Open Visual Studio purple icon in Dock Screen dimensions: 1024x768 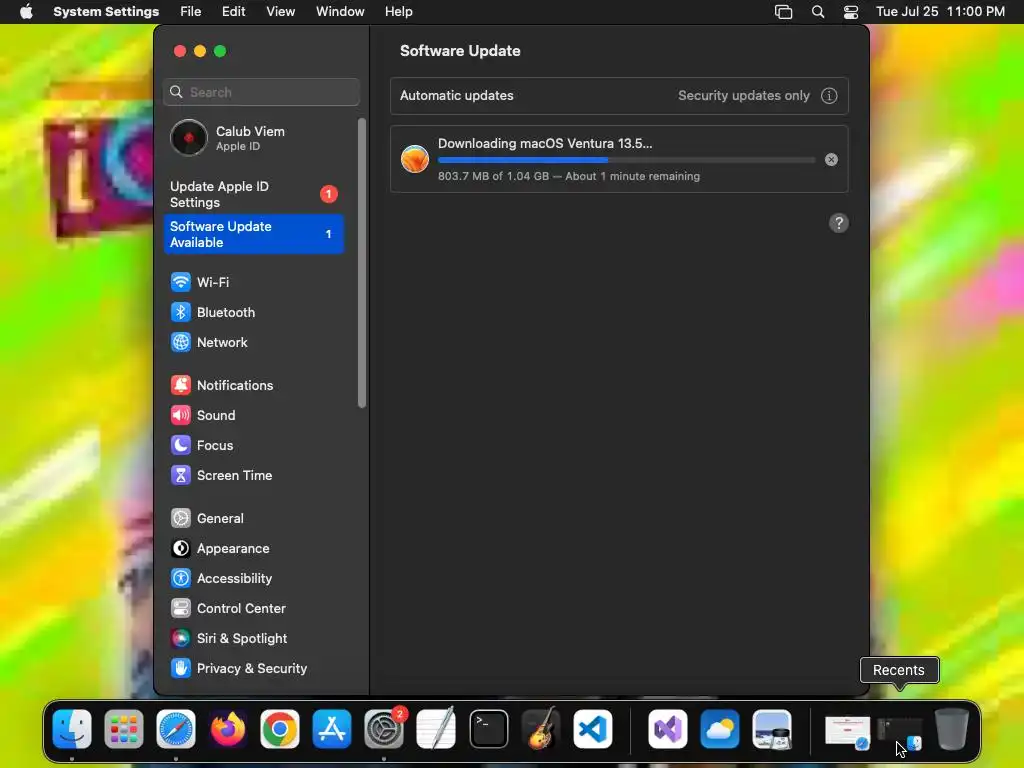pyautogui.click(x=667, y=729)
